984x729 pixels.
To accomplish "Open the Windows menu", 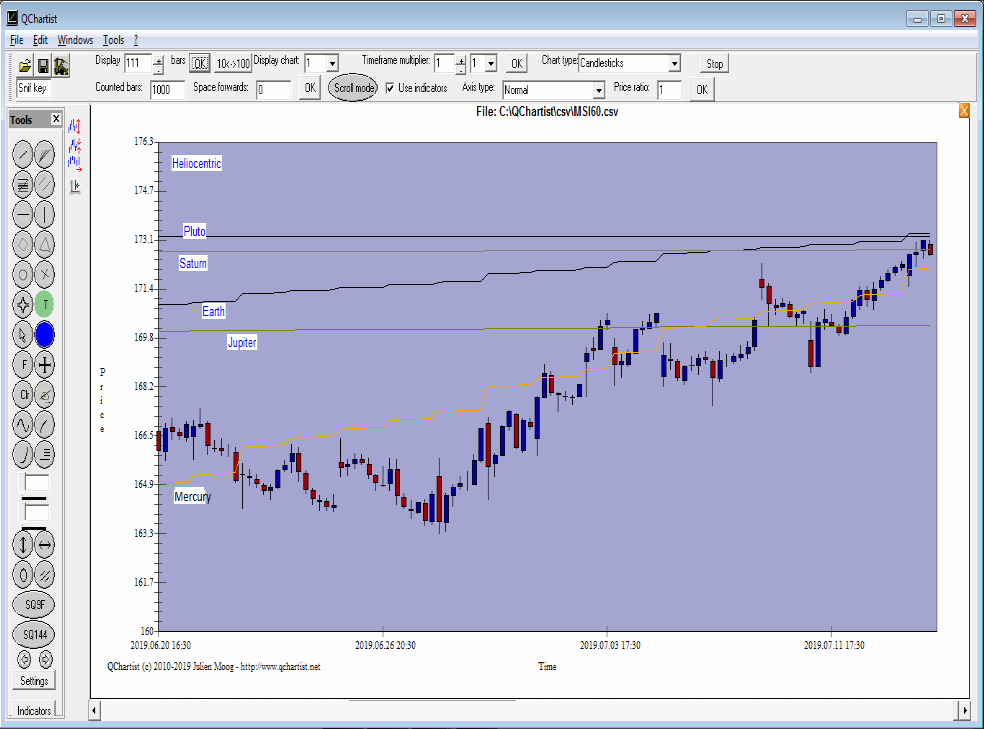I will [x=75, y=40].
